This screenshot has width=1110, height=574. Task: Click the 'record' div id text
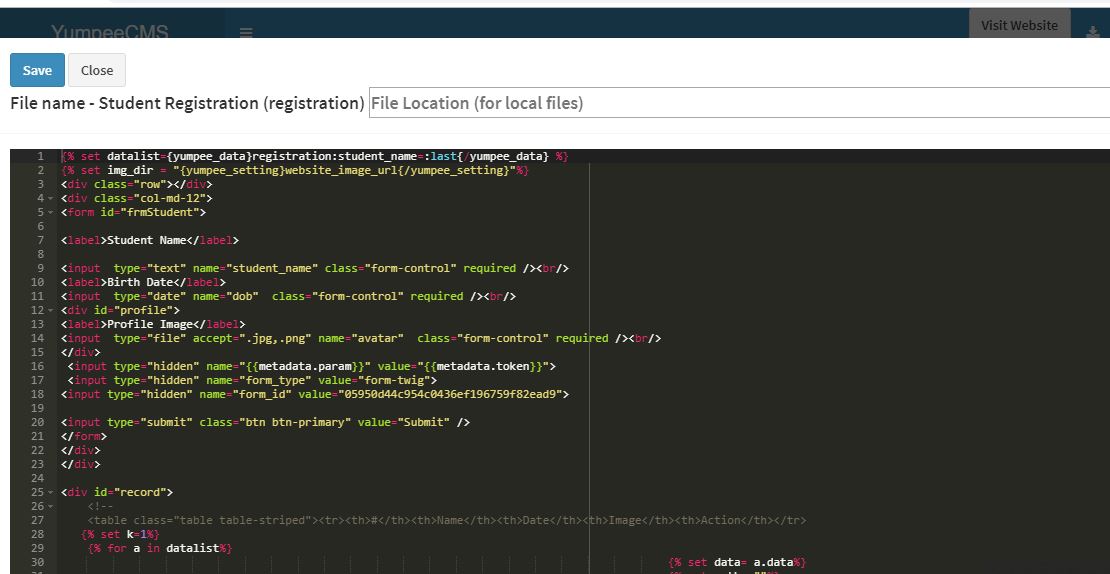[140, 492]
